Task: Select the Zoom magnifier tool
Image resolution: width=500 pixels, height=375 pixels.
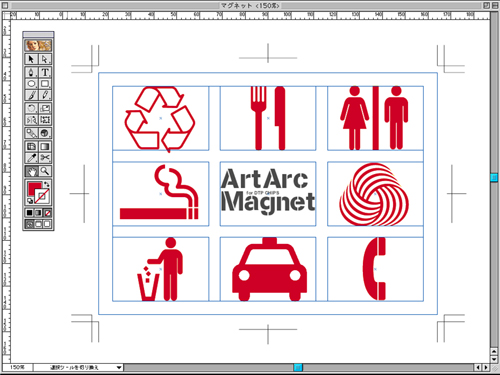Action: coord(45,171)
